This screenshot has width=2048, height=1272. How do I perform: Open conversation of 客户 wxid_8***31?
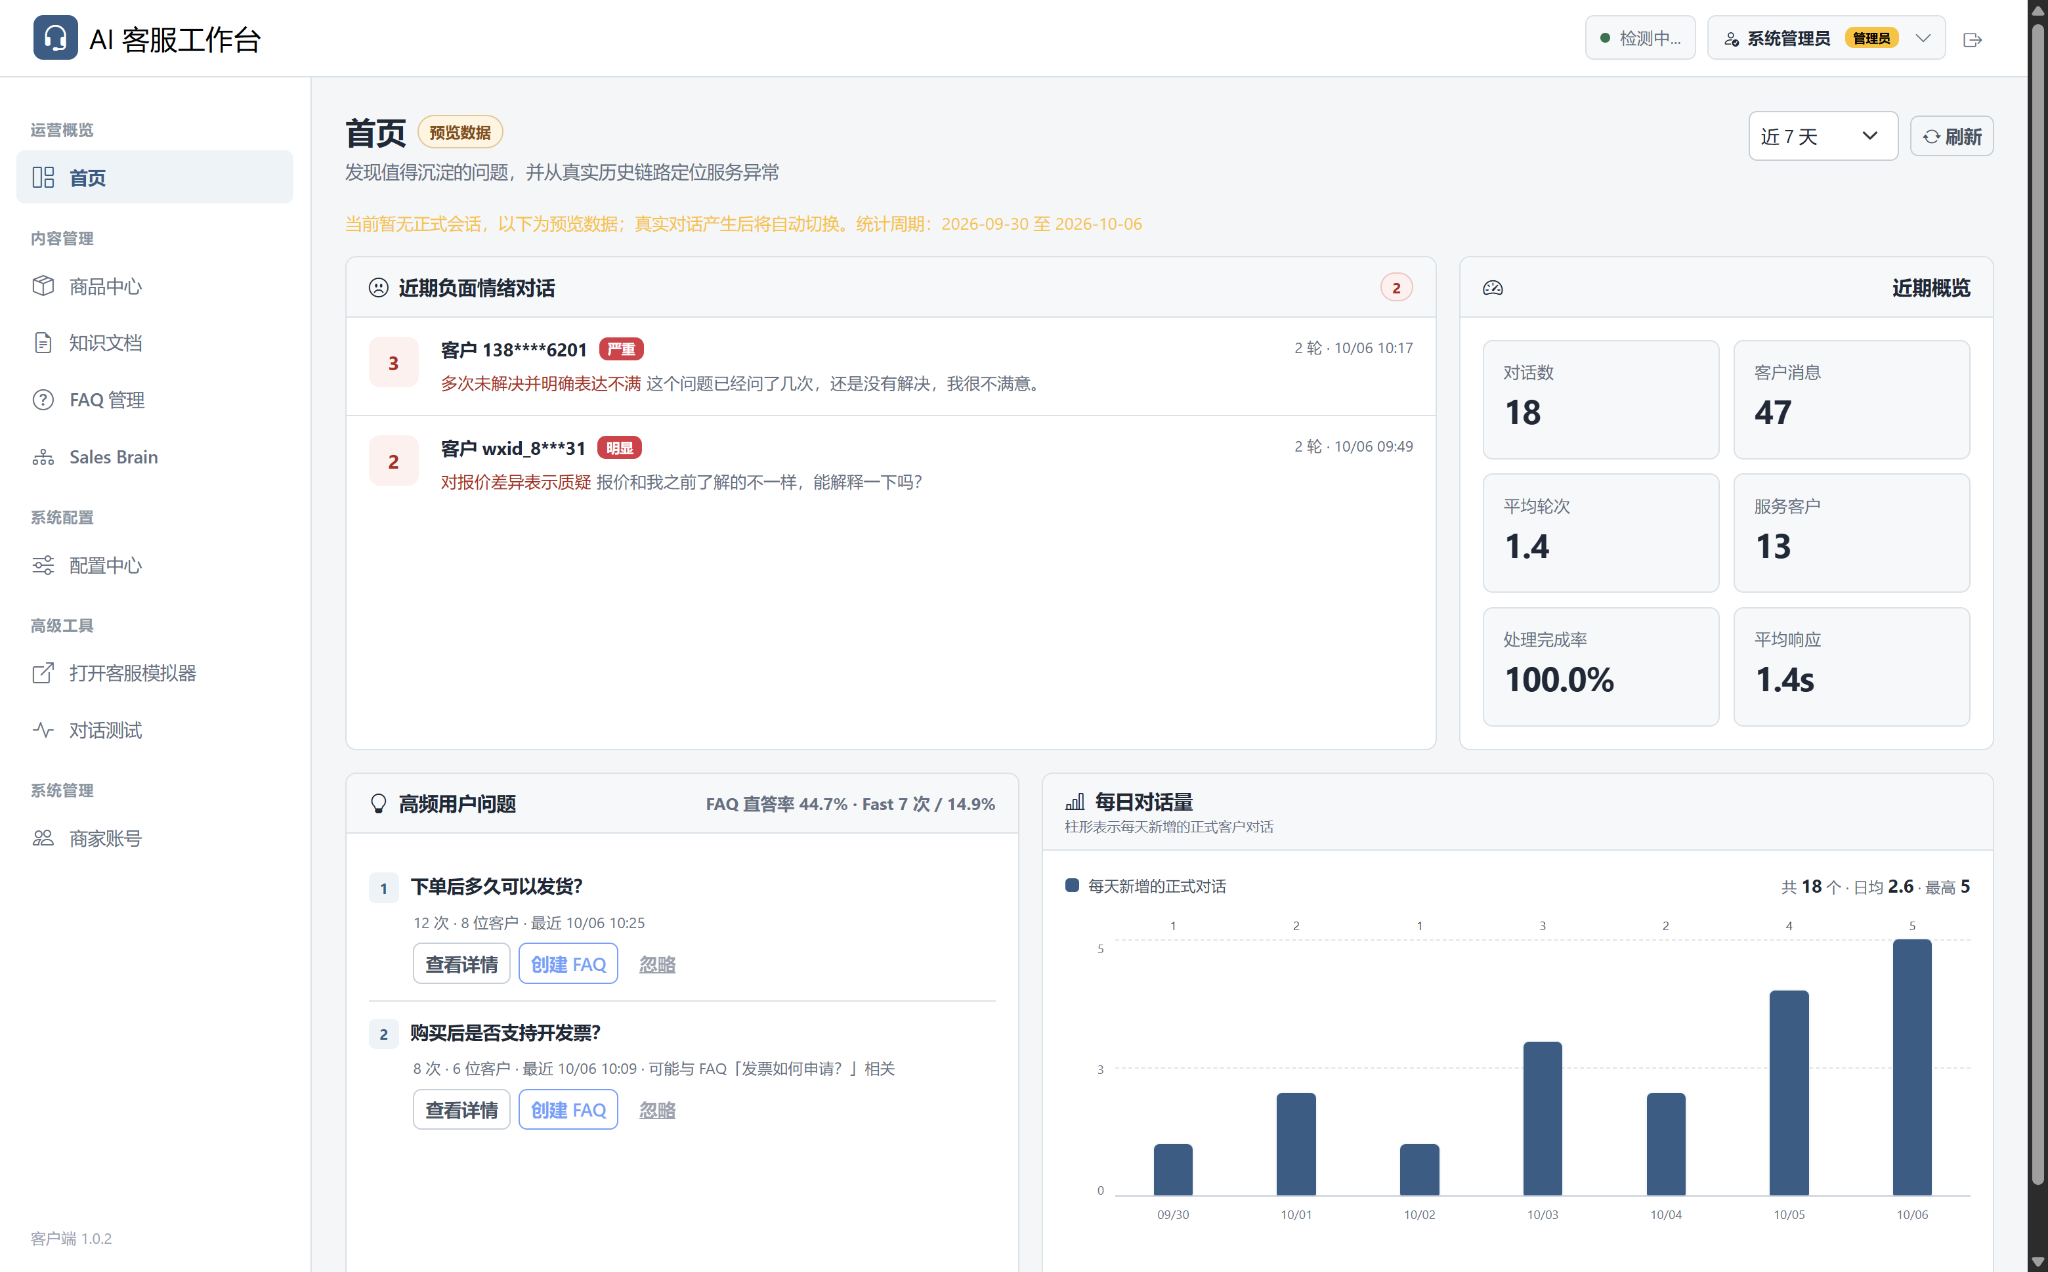(890, 464)
